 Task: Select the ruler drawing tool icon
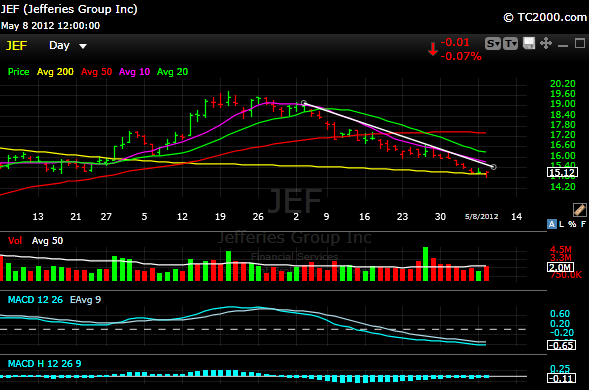coord(579,210)
